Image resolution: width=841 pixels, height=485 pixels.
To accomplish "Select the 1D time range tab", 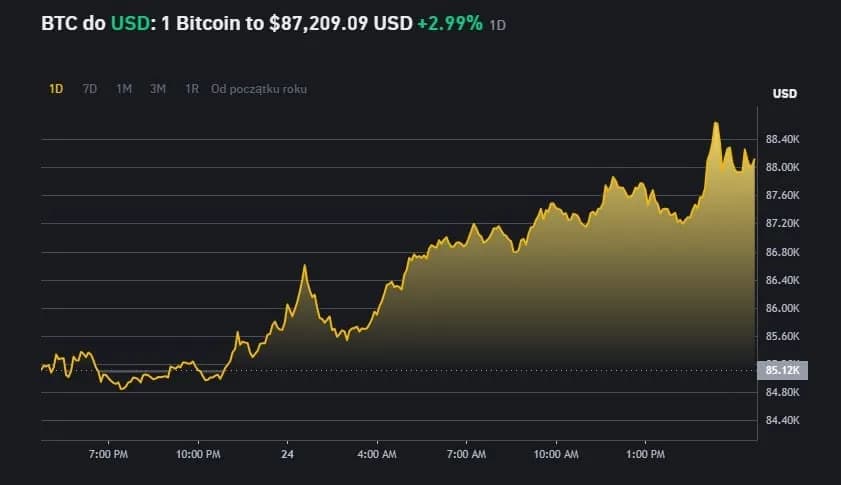I will pos(56,89).
